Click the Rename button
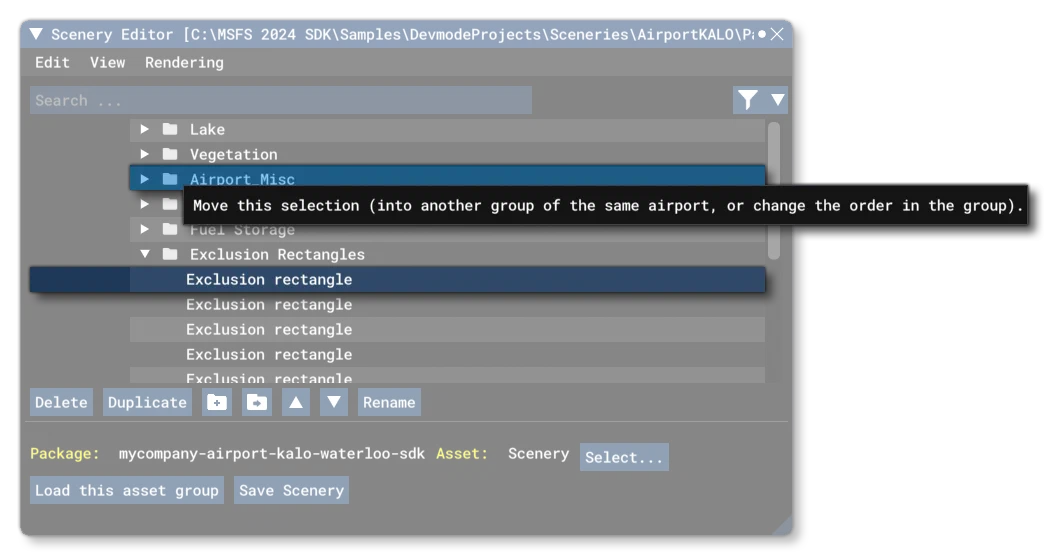The image size is (1048, 556). [389, 402]
